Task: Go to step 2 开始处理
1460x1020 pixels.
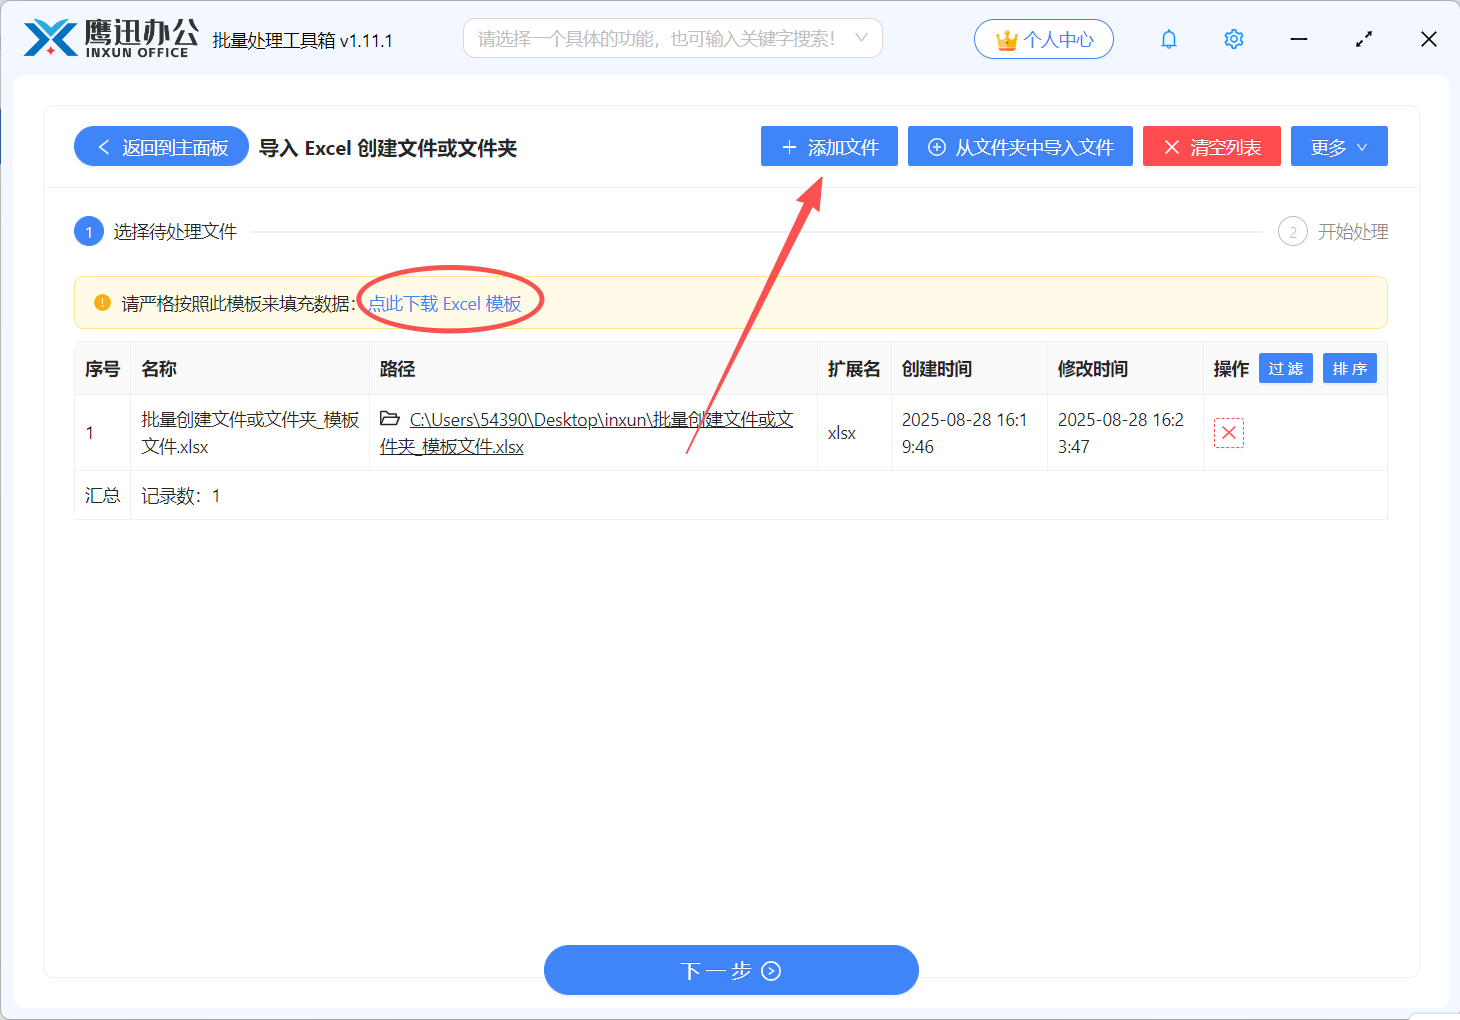Action: tap(1333, 232)
